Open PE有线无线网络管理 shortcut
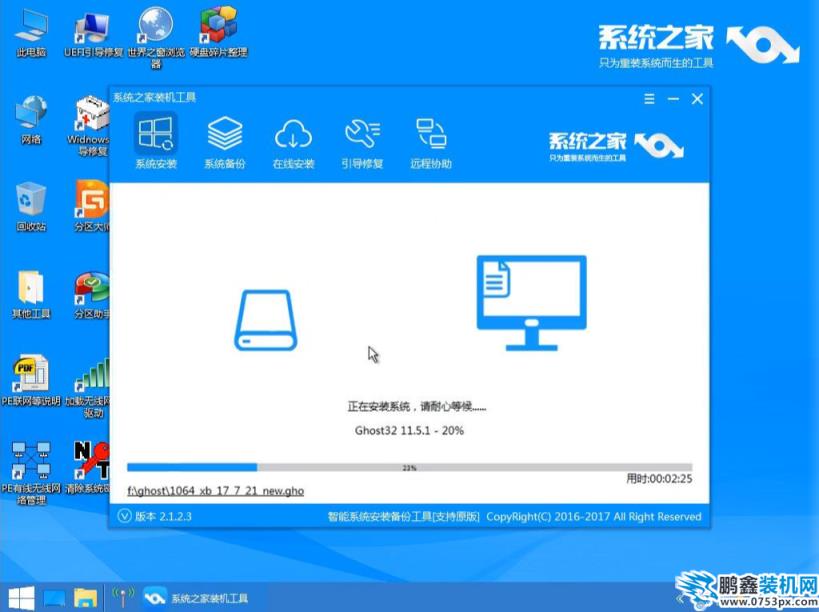Image resolution: width=819 pixels, height=612 pixels. pyautogui.click(x=31, y=474)
